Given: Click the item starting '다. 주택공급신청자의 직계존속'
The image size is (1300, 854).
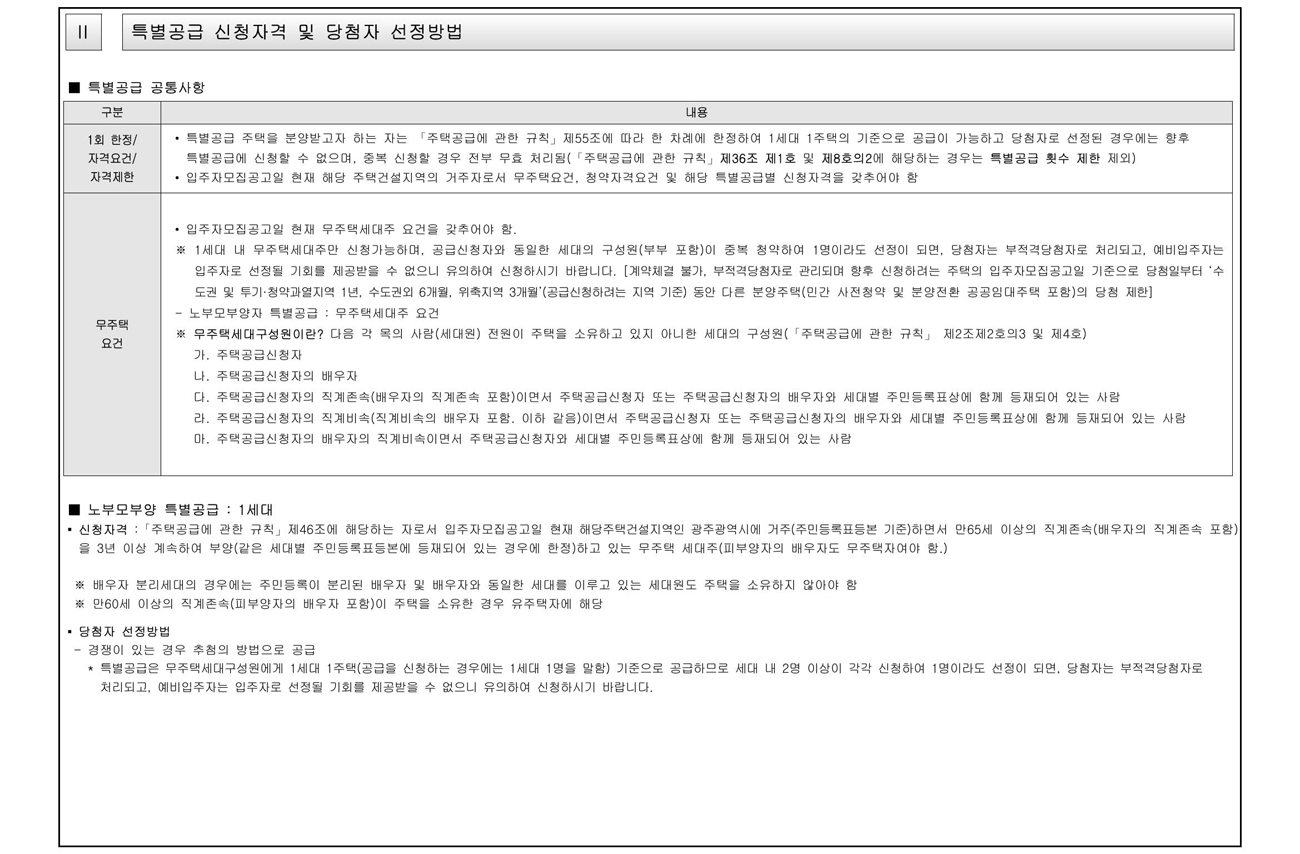Looking at the screenshot, I should (657, 397).
